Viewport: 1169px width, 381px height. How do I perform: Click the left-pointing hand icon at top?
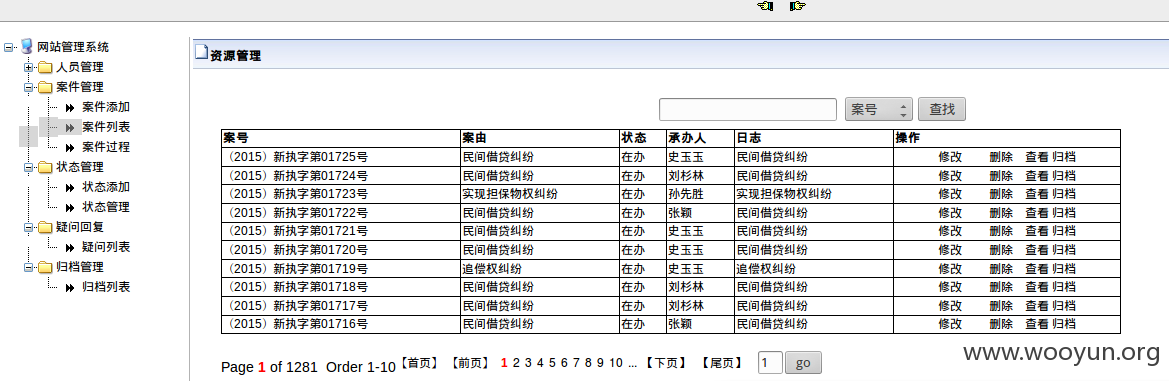[x=765, y=6]
